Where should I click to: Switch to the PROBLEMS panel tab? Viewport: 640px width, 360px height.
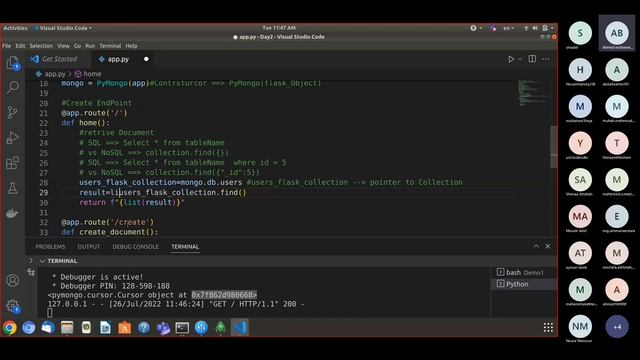[x=50, y=247]
